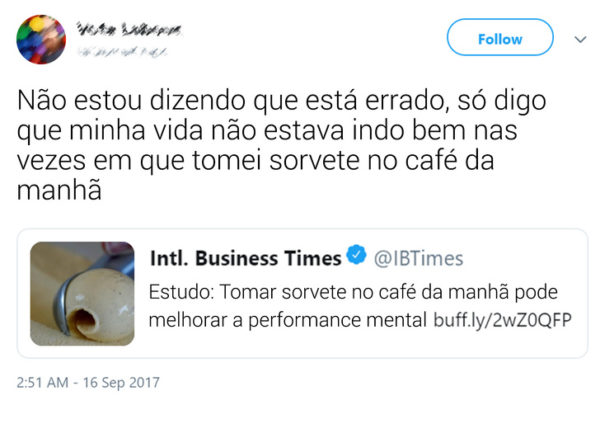Open the ice cream scoop thumbnail image

click(x=82, y=294)
